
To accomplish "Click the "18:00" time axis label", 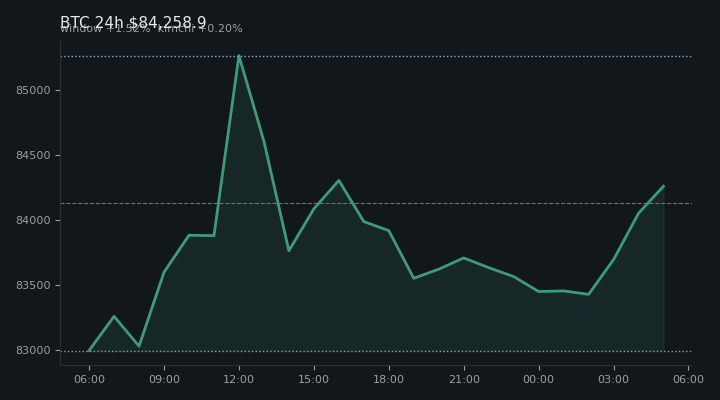I will pos(388,379).
